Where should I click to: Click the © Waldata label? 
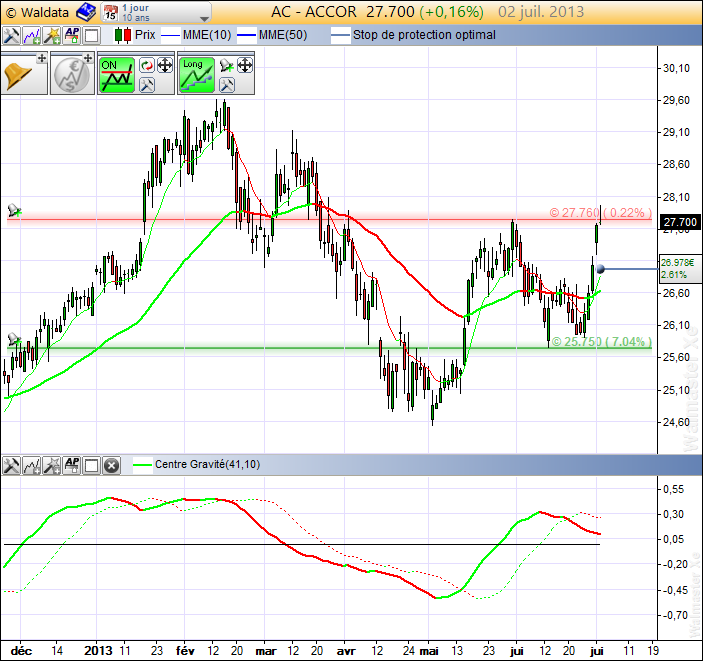pos(38,13)
